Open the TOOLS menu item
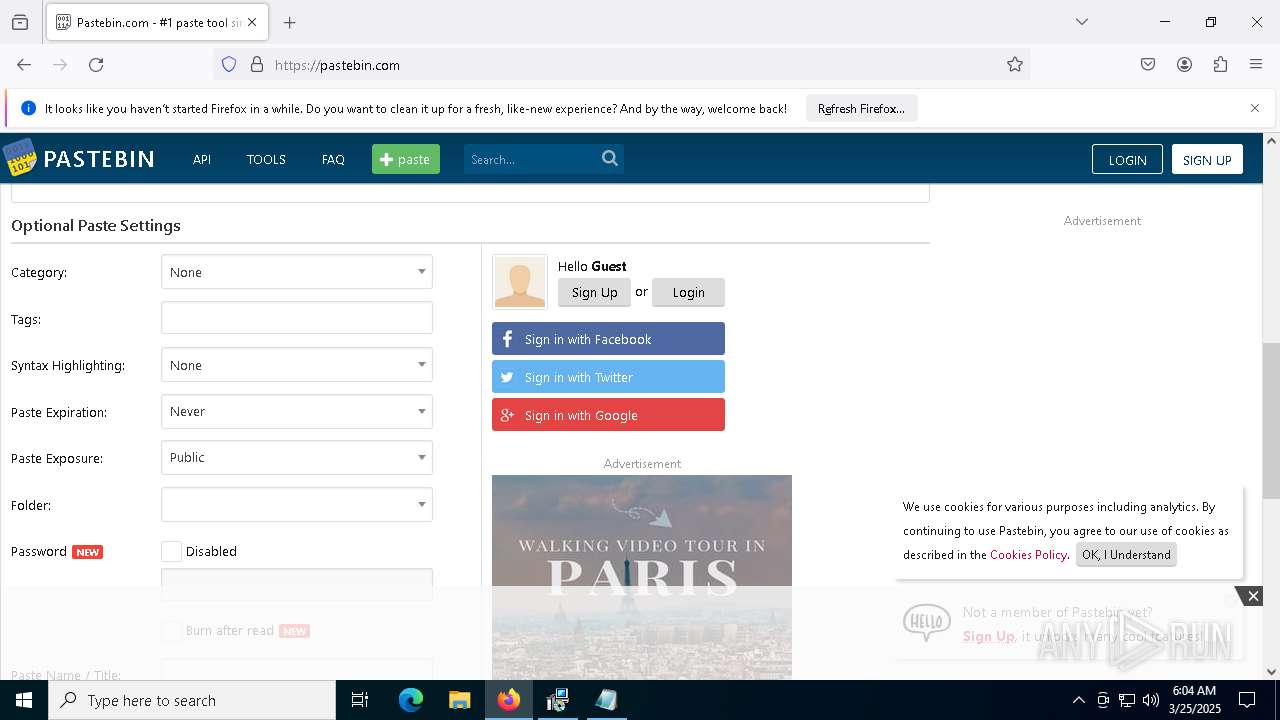Viewport: 1280px width, 720px height. [266, 159]
